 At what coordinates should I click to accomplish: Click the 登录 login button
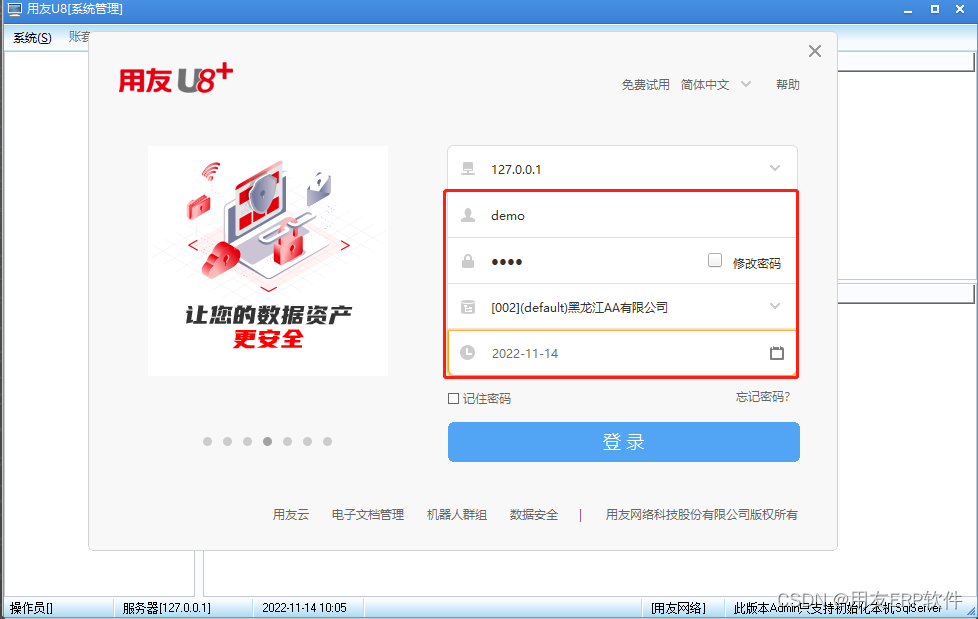tap(624, 442)
